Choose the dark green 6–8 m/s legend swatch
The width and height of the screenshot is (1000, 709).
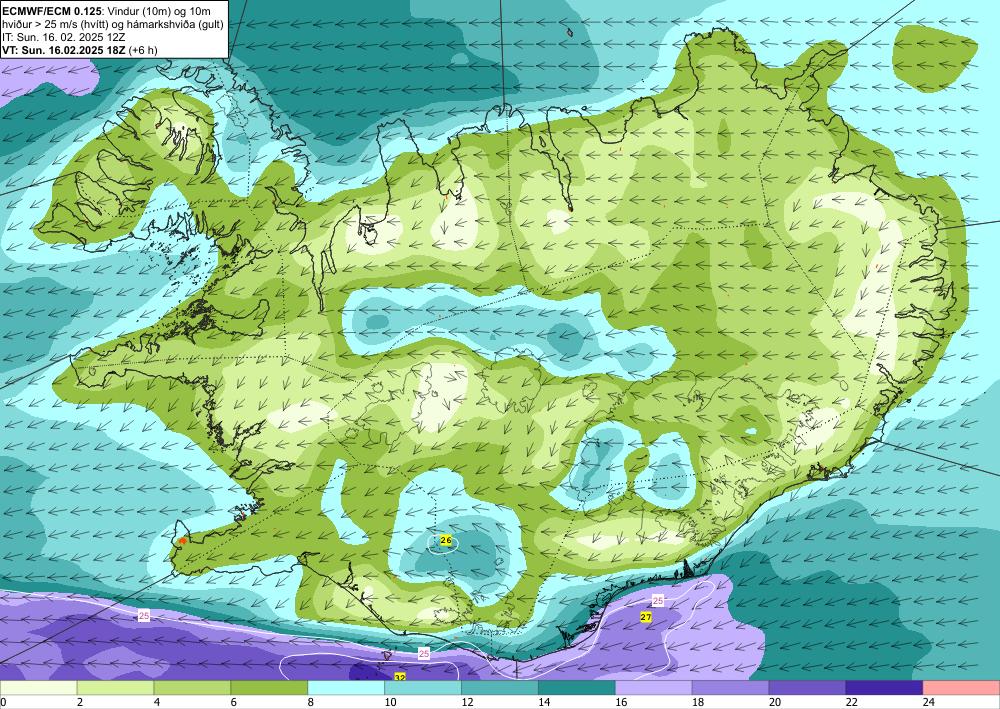pyautogui.click(x=269, y=688)
